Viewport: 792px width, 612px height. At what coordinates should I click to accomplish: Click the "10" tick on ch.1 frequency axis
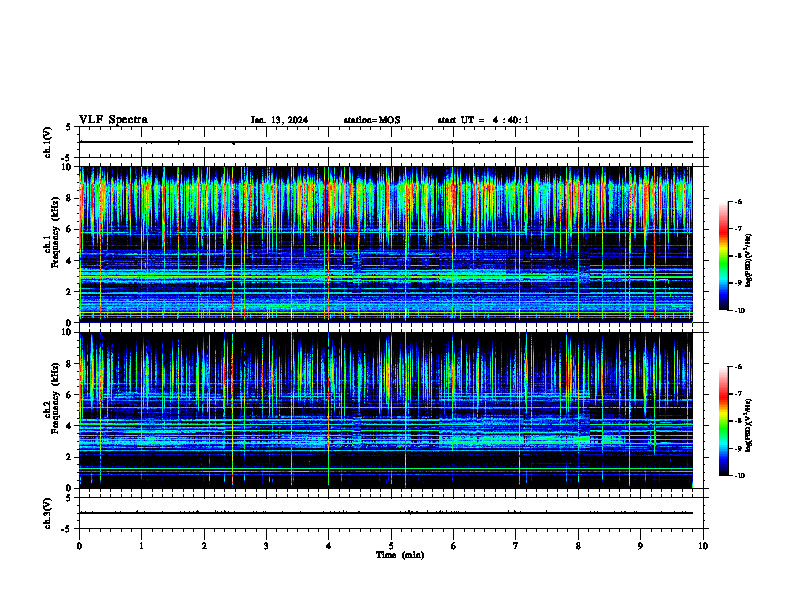pos(69,167)
